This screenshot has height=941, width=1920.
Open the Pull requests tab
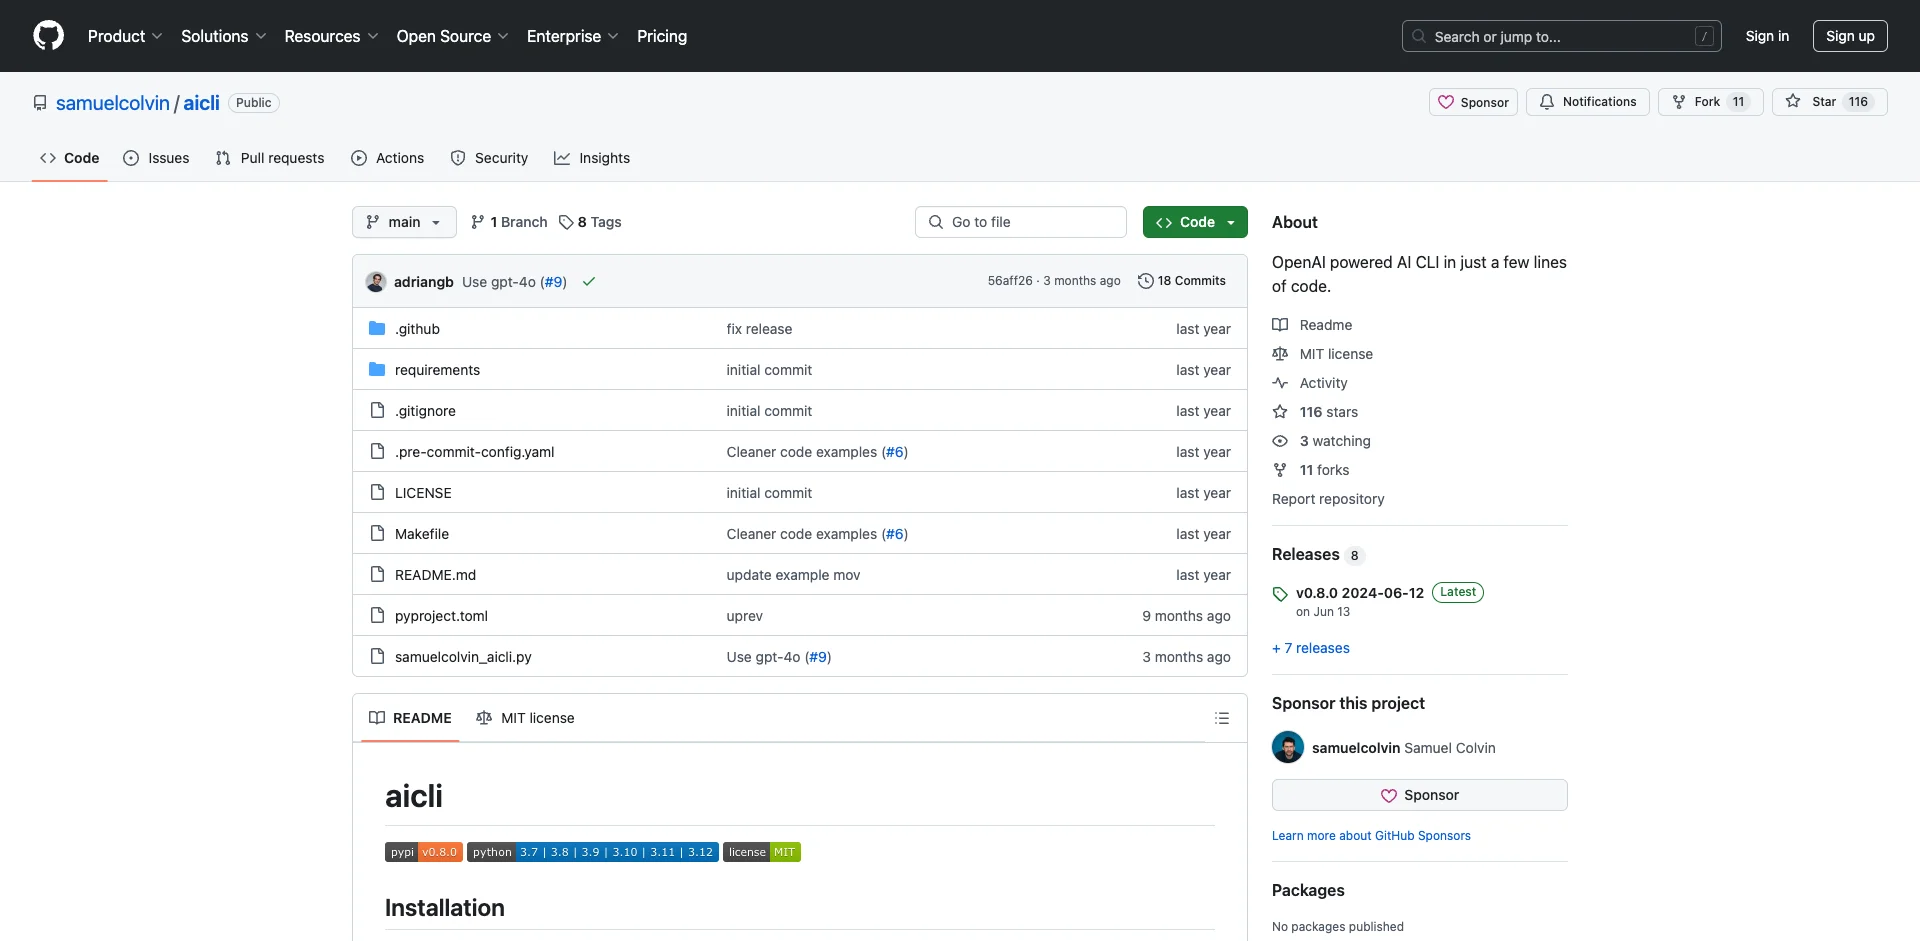tap(270, 158)
